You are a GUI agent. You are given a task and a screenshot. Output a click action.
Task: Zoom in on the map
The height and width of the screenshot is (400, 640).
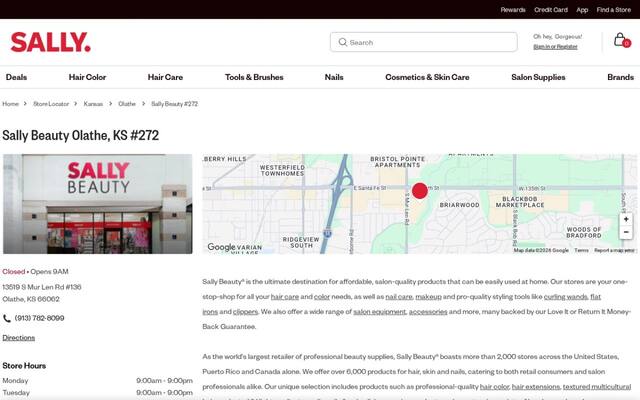click(626, 220)
